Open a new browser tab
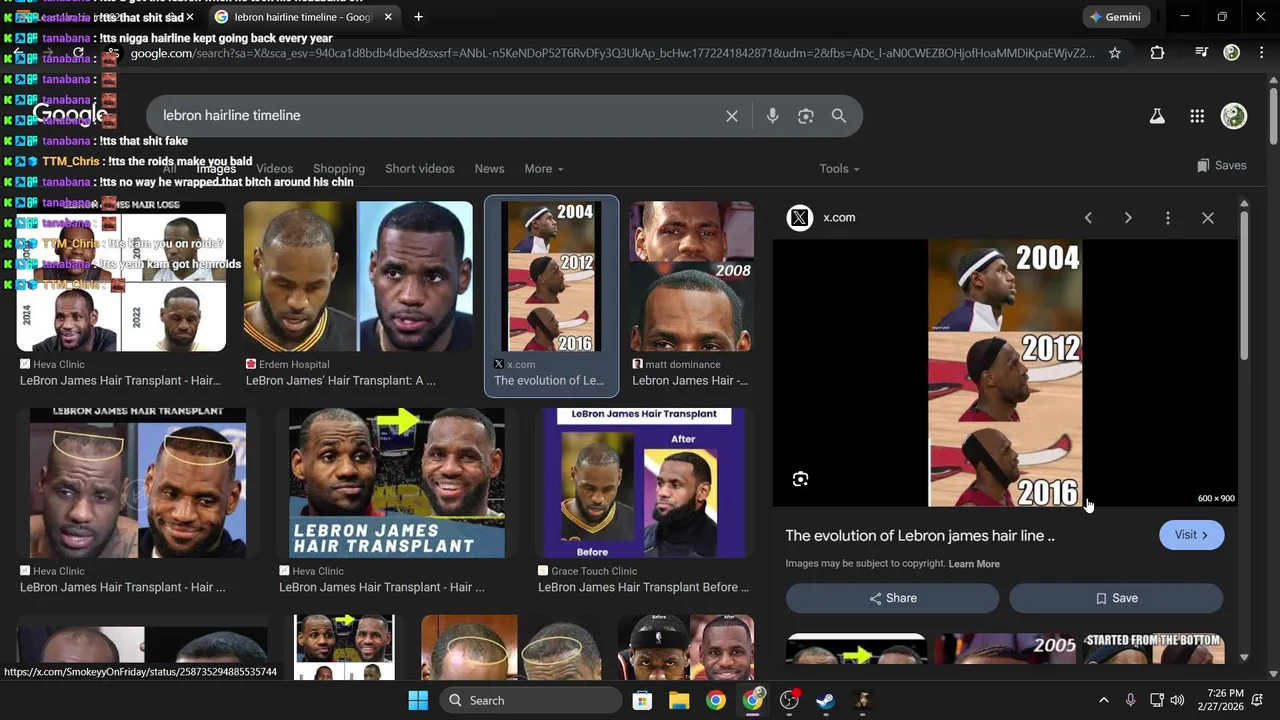1280x720 pixels. tap(418, 17)
